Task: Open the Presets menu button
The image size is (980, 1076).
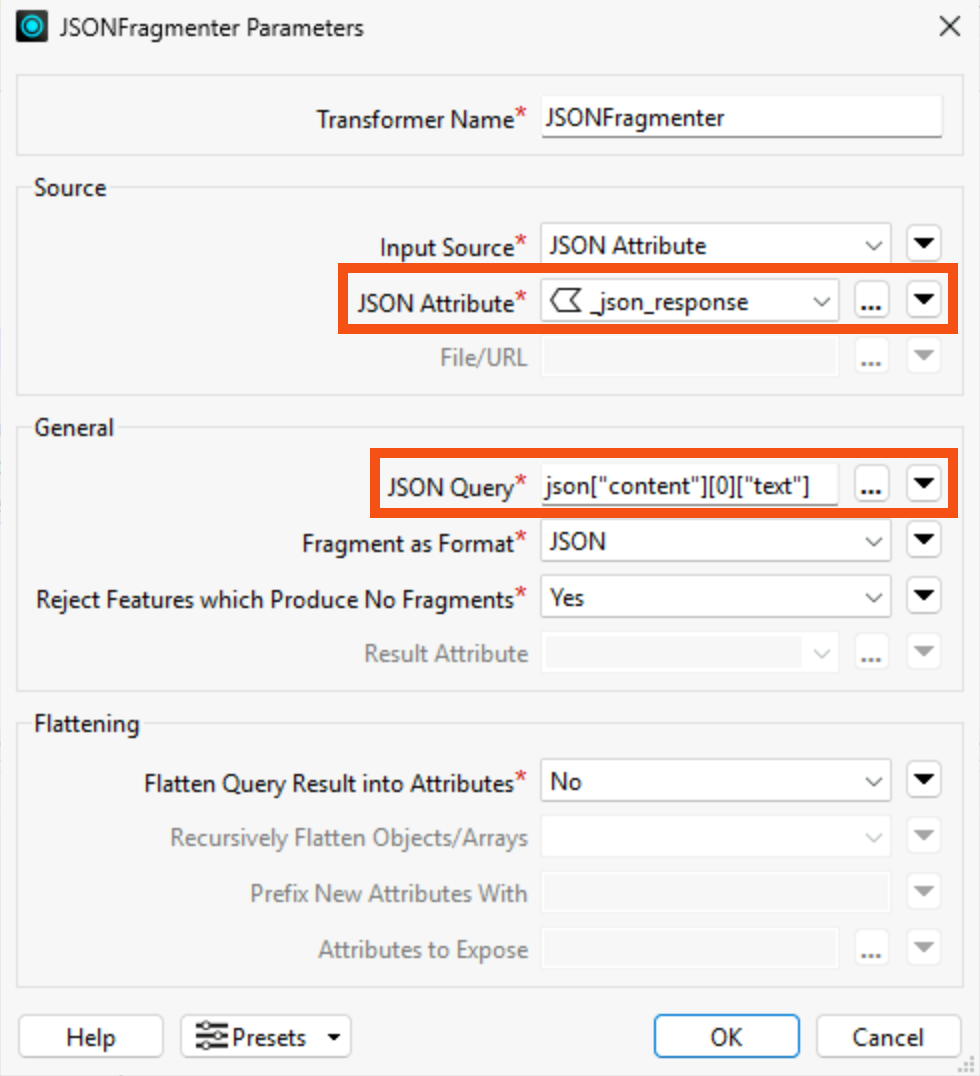Action: [266, 1036]
